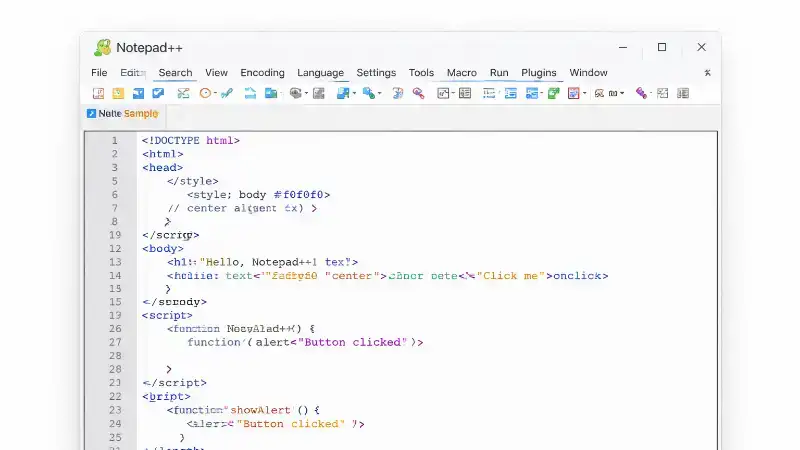The height and width of the screenshot is (450, 800).
Task: Click the gray dashed box toolbar icon
Action: pyautogui.click(x=662, y=93)
